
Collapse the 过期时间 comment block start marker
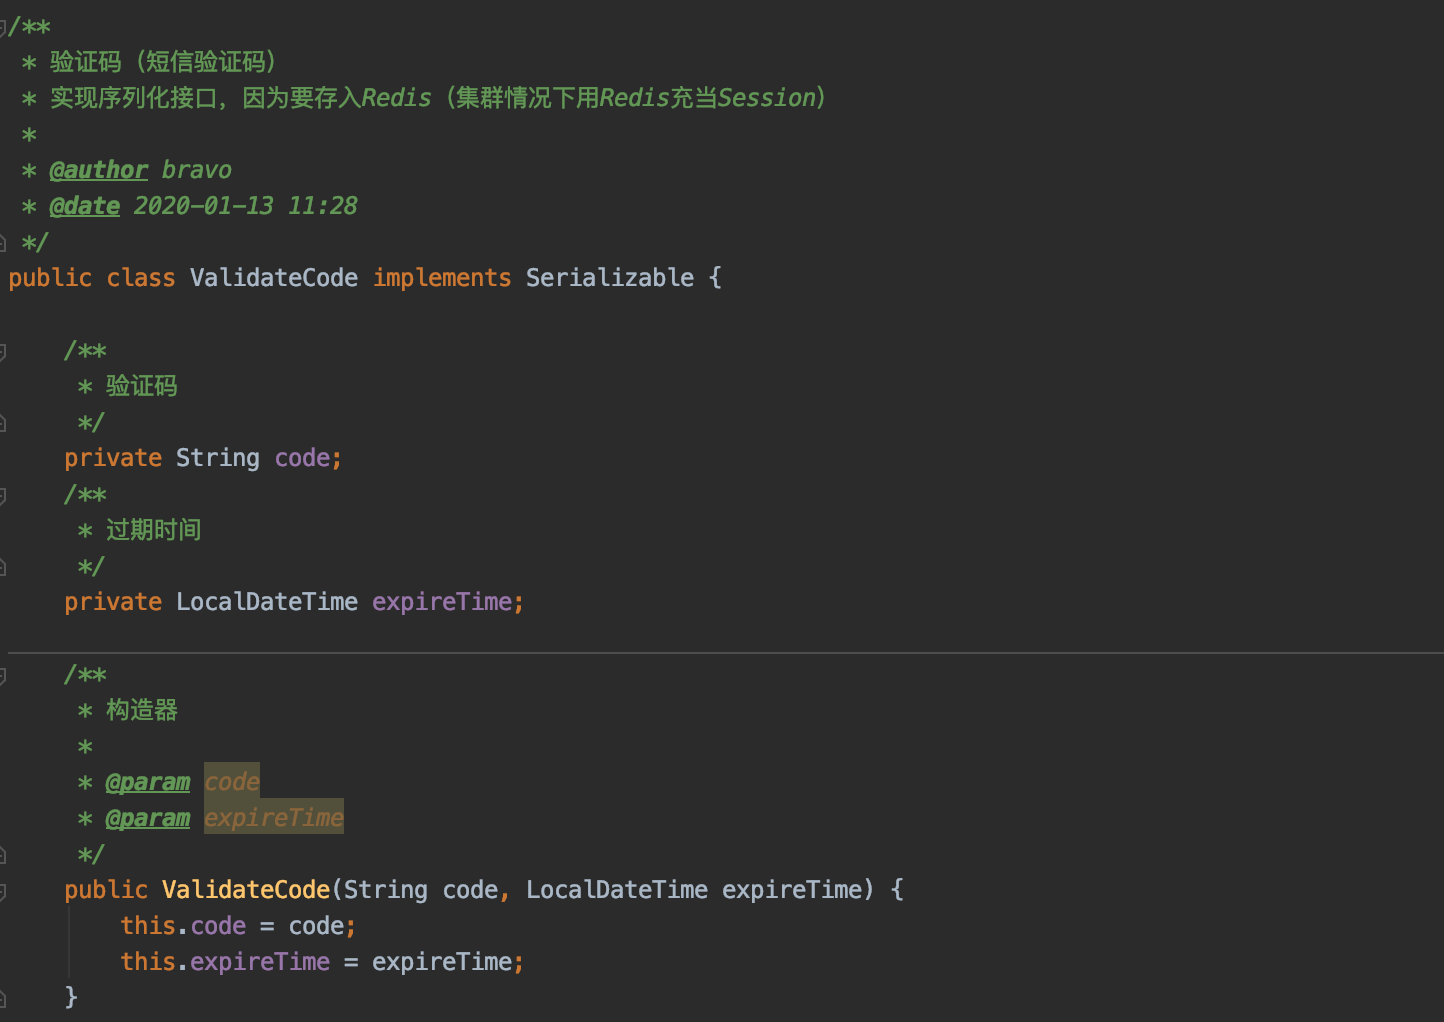[3, 495]
